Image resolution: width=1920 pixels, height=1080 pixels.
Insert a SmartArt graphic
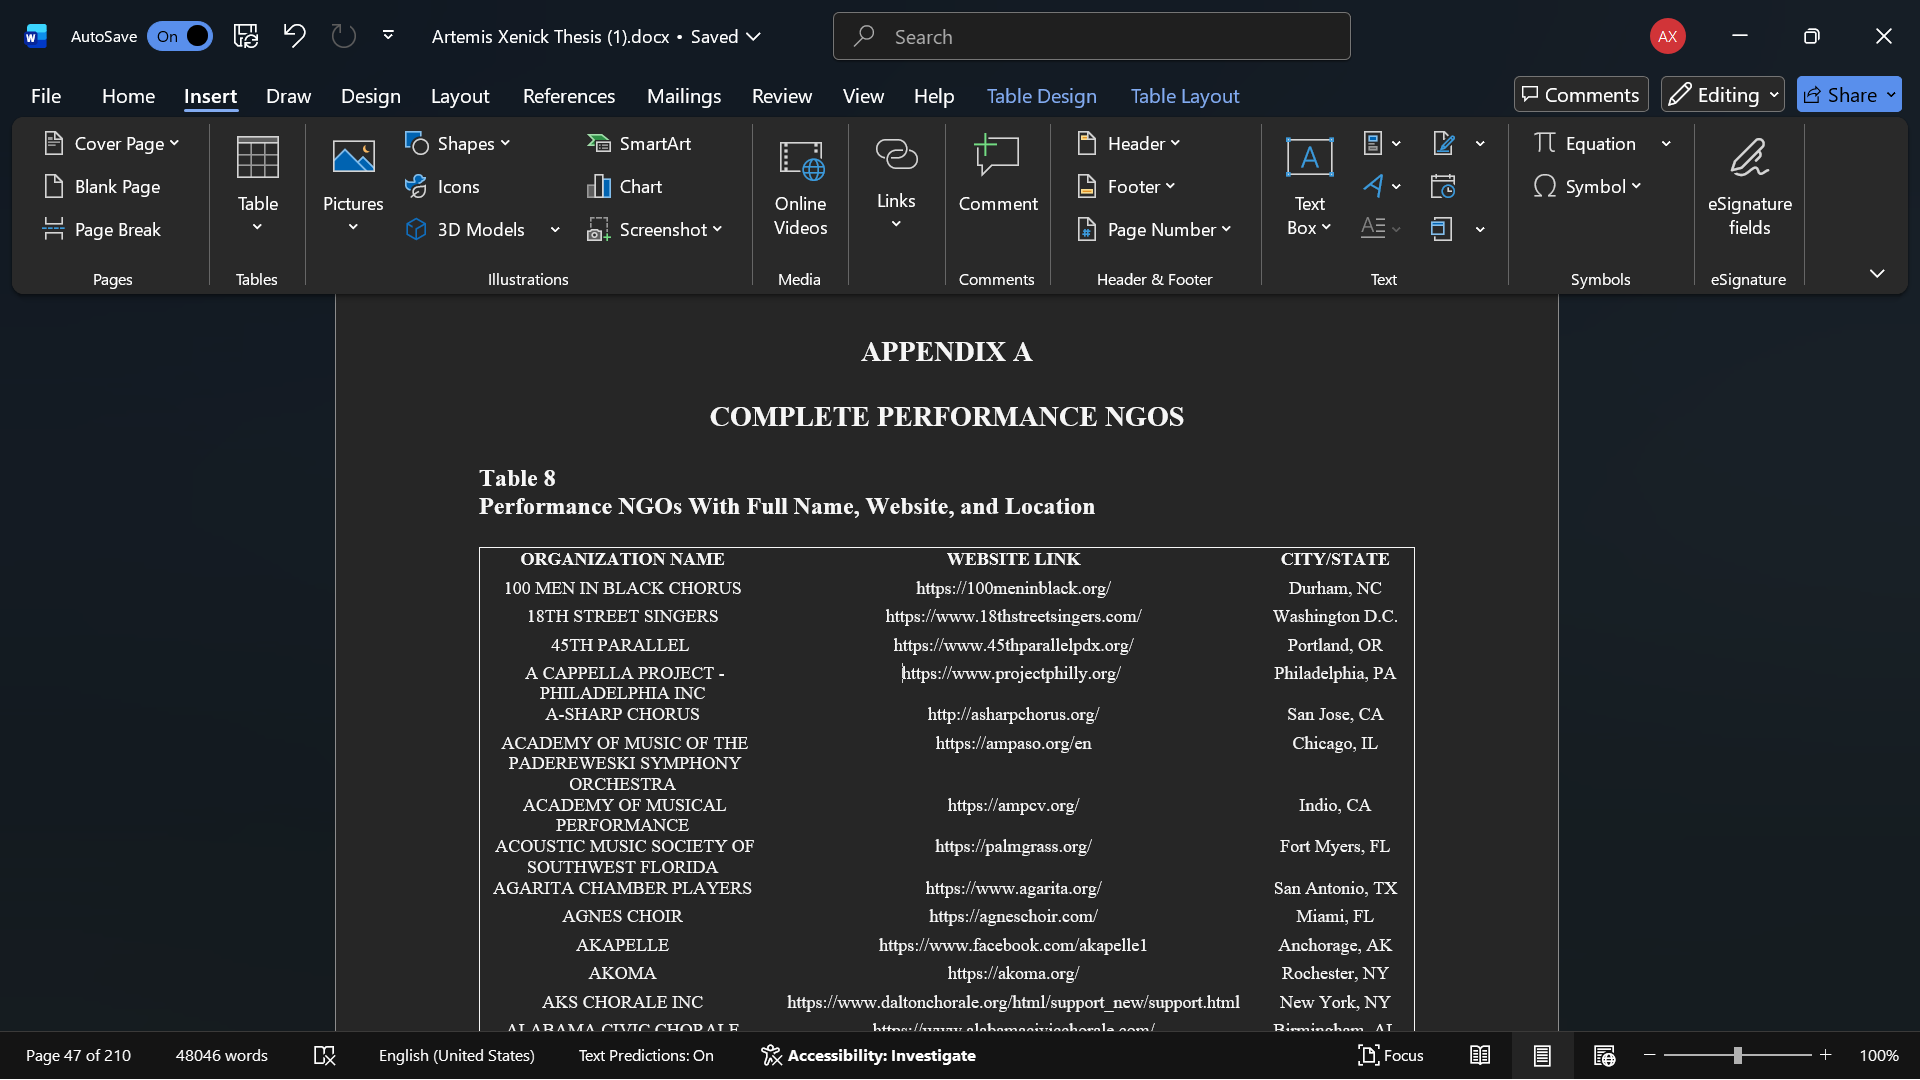639,144
